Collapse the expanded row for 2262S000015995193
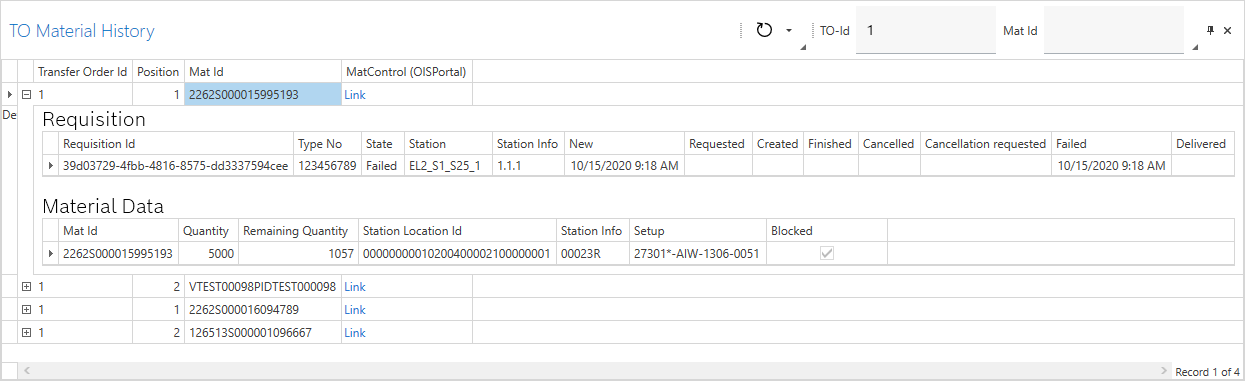The image size is (1245, 381). (x=26, y=94)
